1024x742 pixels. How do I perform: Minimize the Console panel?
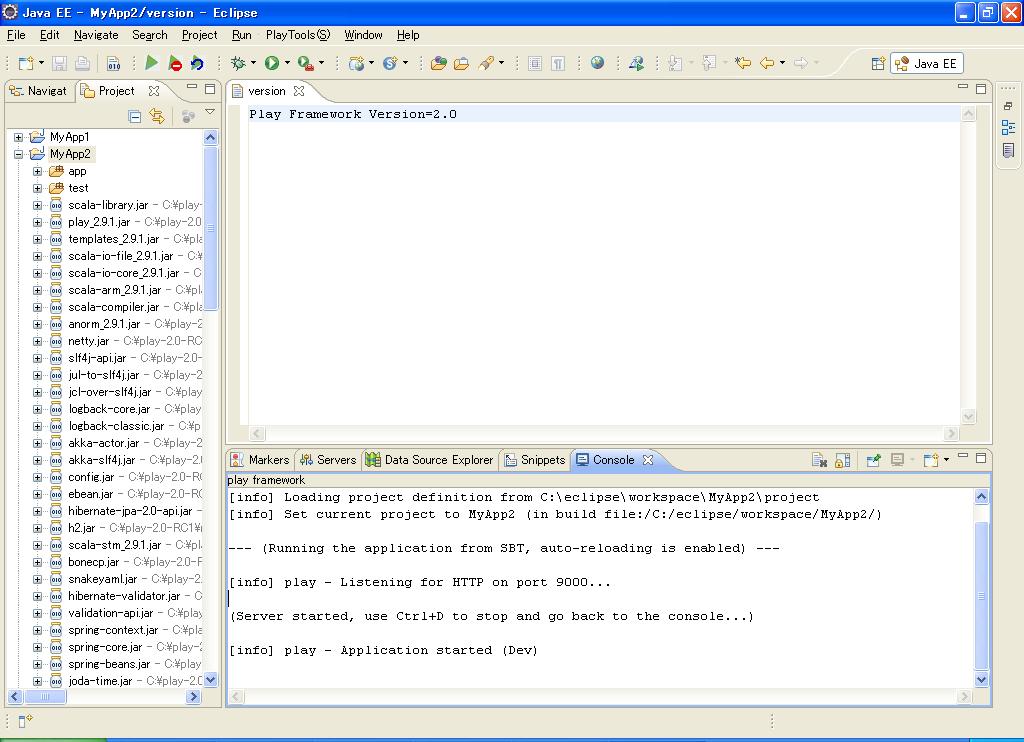pos(963,457)
